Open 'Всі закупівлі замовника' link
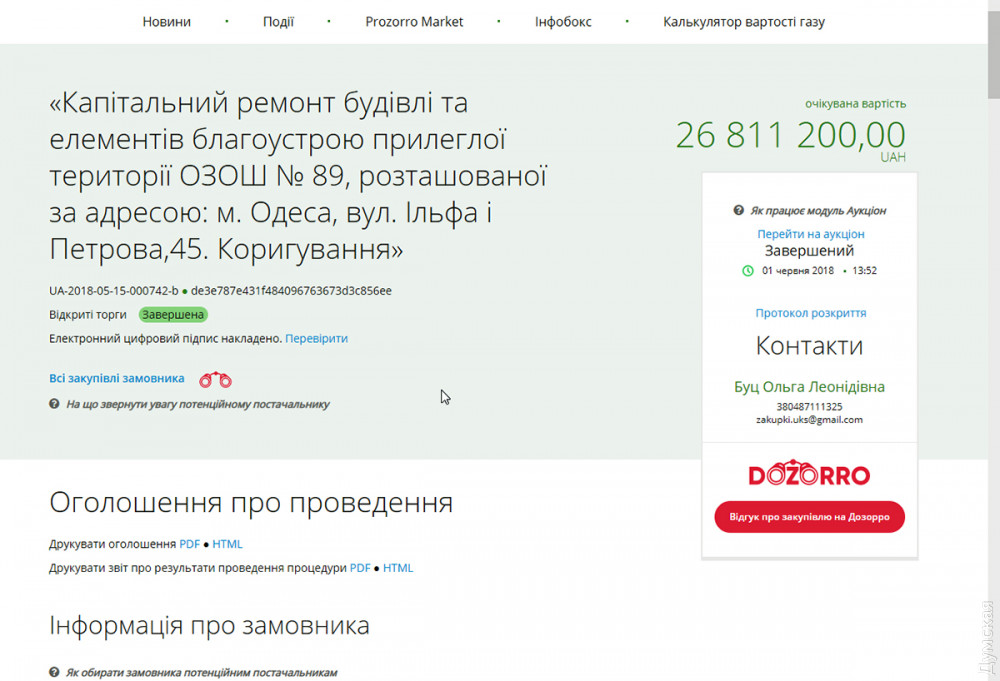Screen dimensions: 1000x681 point(117,379)
